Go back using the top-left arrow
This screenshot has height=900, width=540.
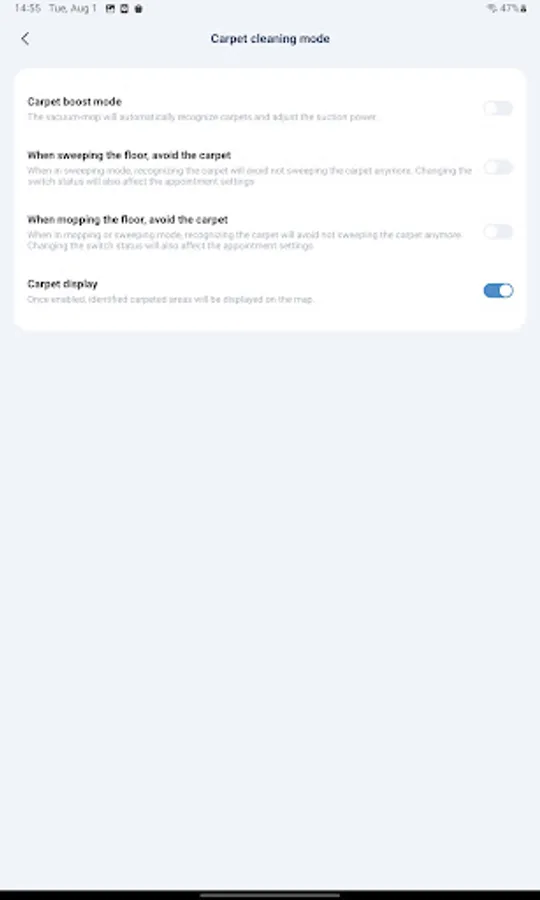click(x=25, y=38)
